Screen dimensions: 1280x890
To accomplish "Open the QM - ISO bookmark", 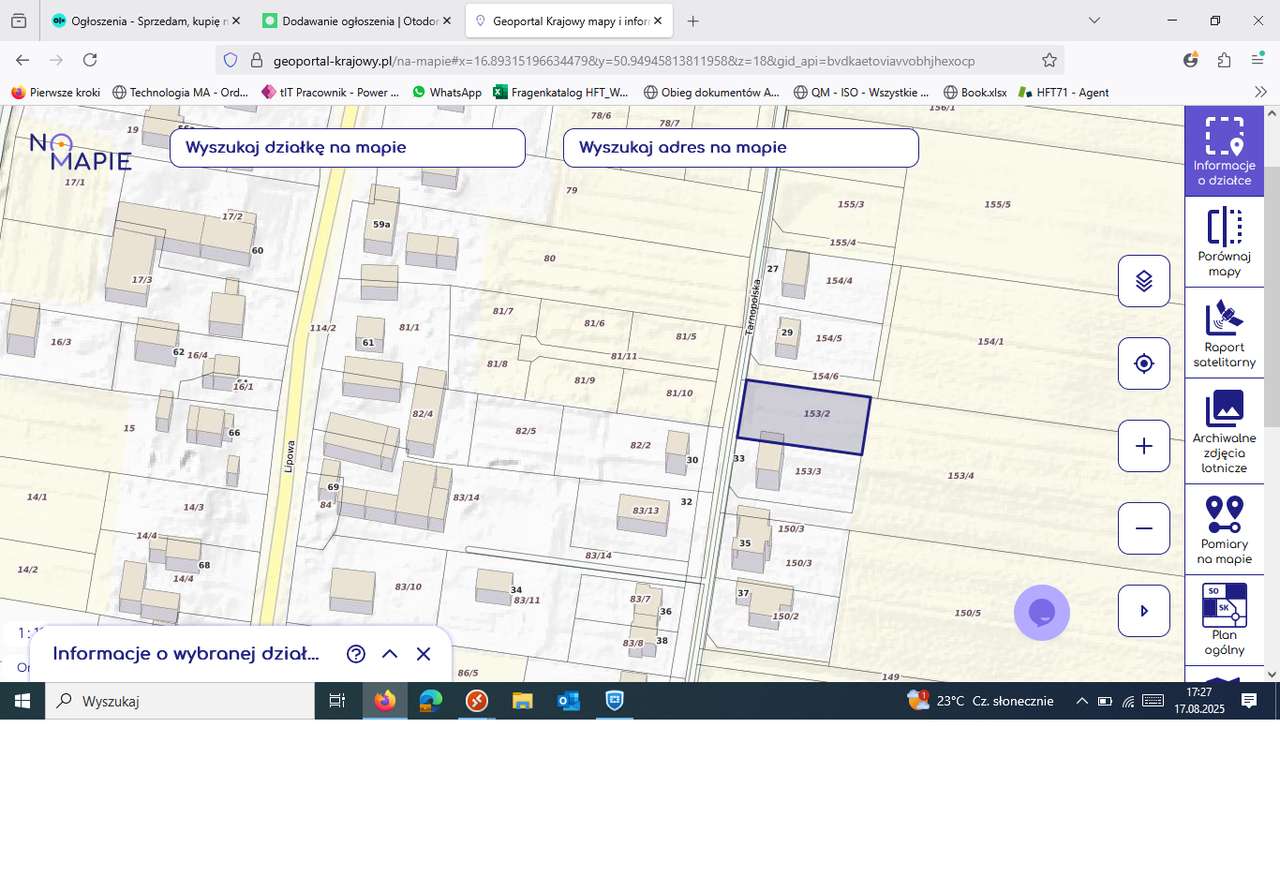I will [861, 92].
